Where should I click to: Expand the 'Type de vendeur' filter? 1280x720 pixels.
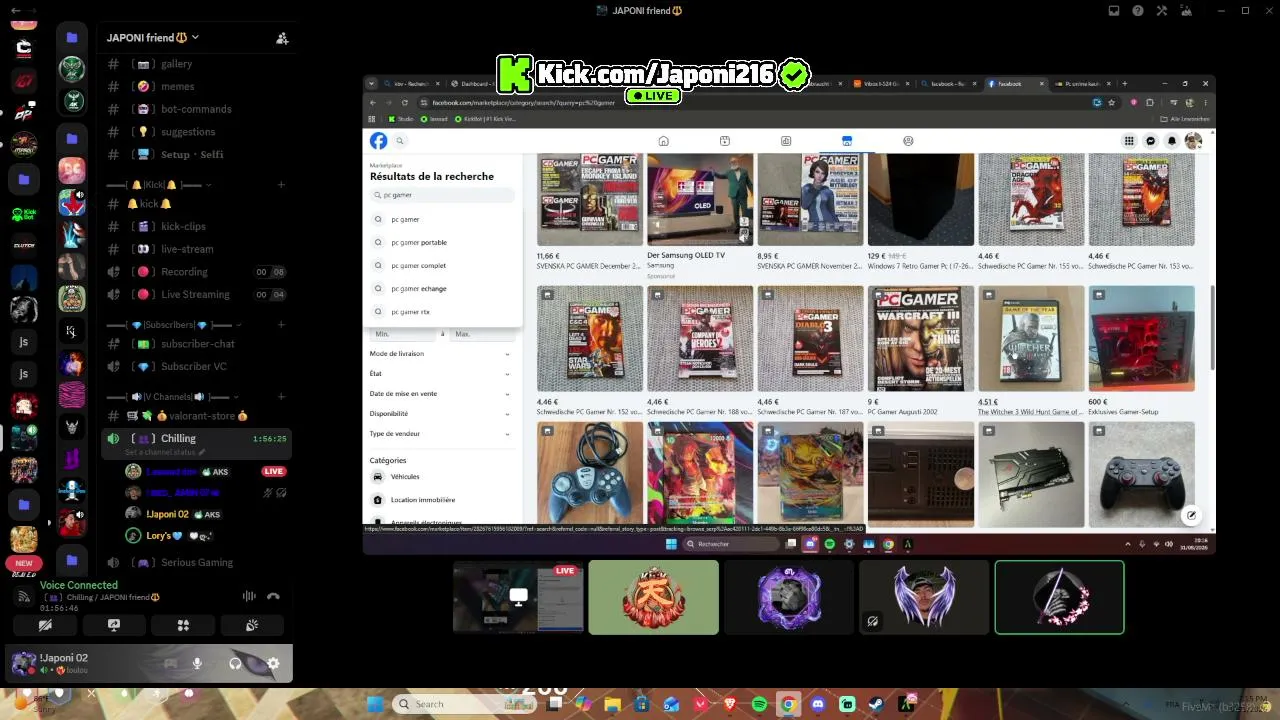pos(440,434)
